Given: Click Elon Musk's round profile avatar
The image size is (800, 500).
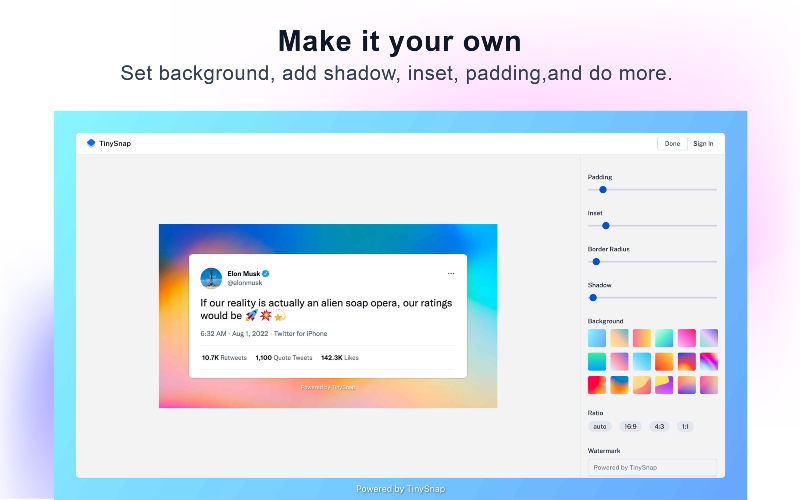Looking at the screenshot, I should [x=211, y=278].
